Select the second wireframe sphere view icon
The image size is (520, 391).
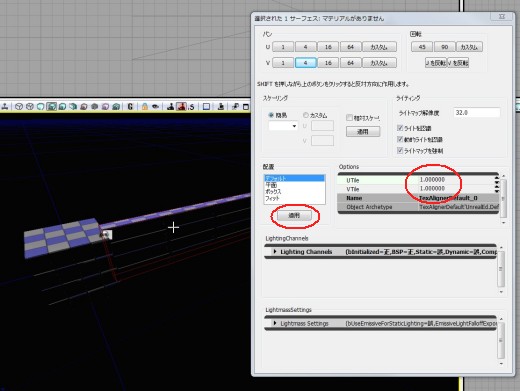[x=30, y=107]
